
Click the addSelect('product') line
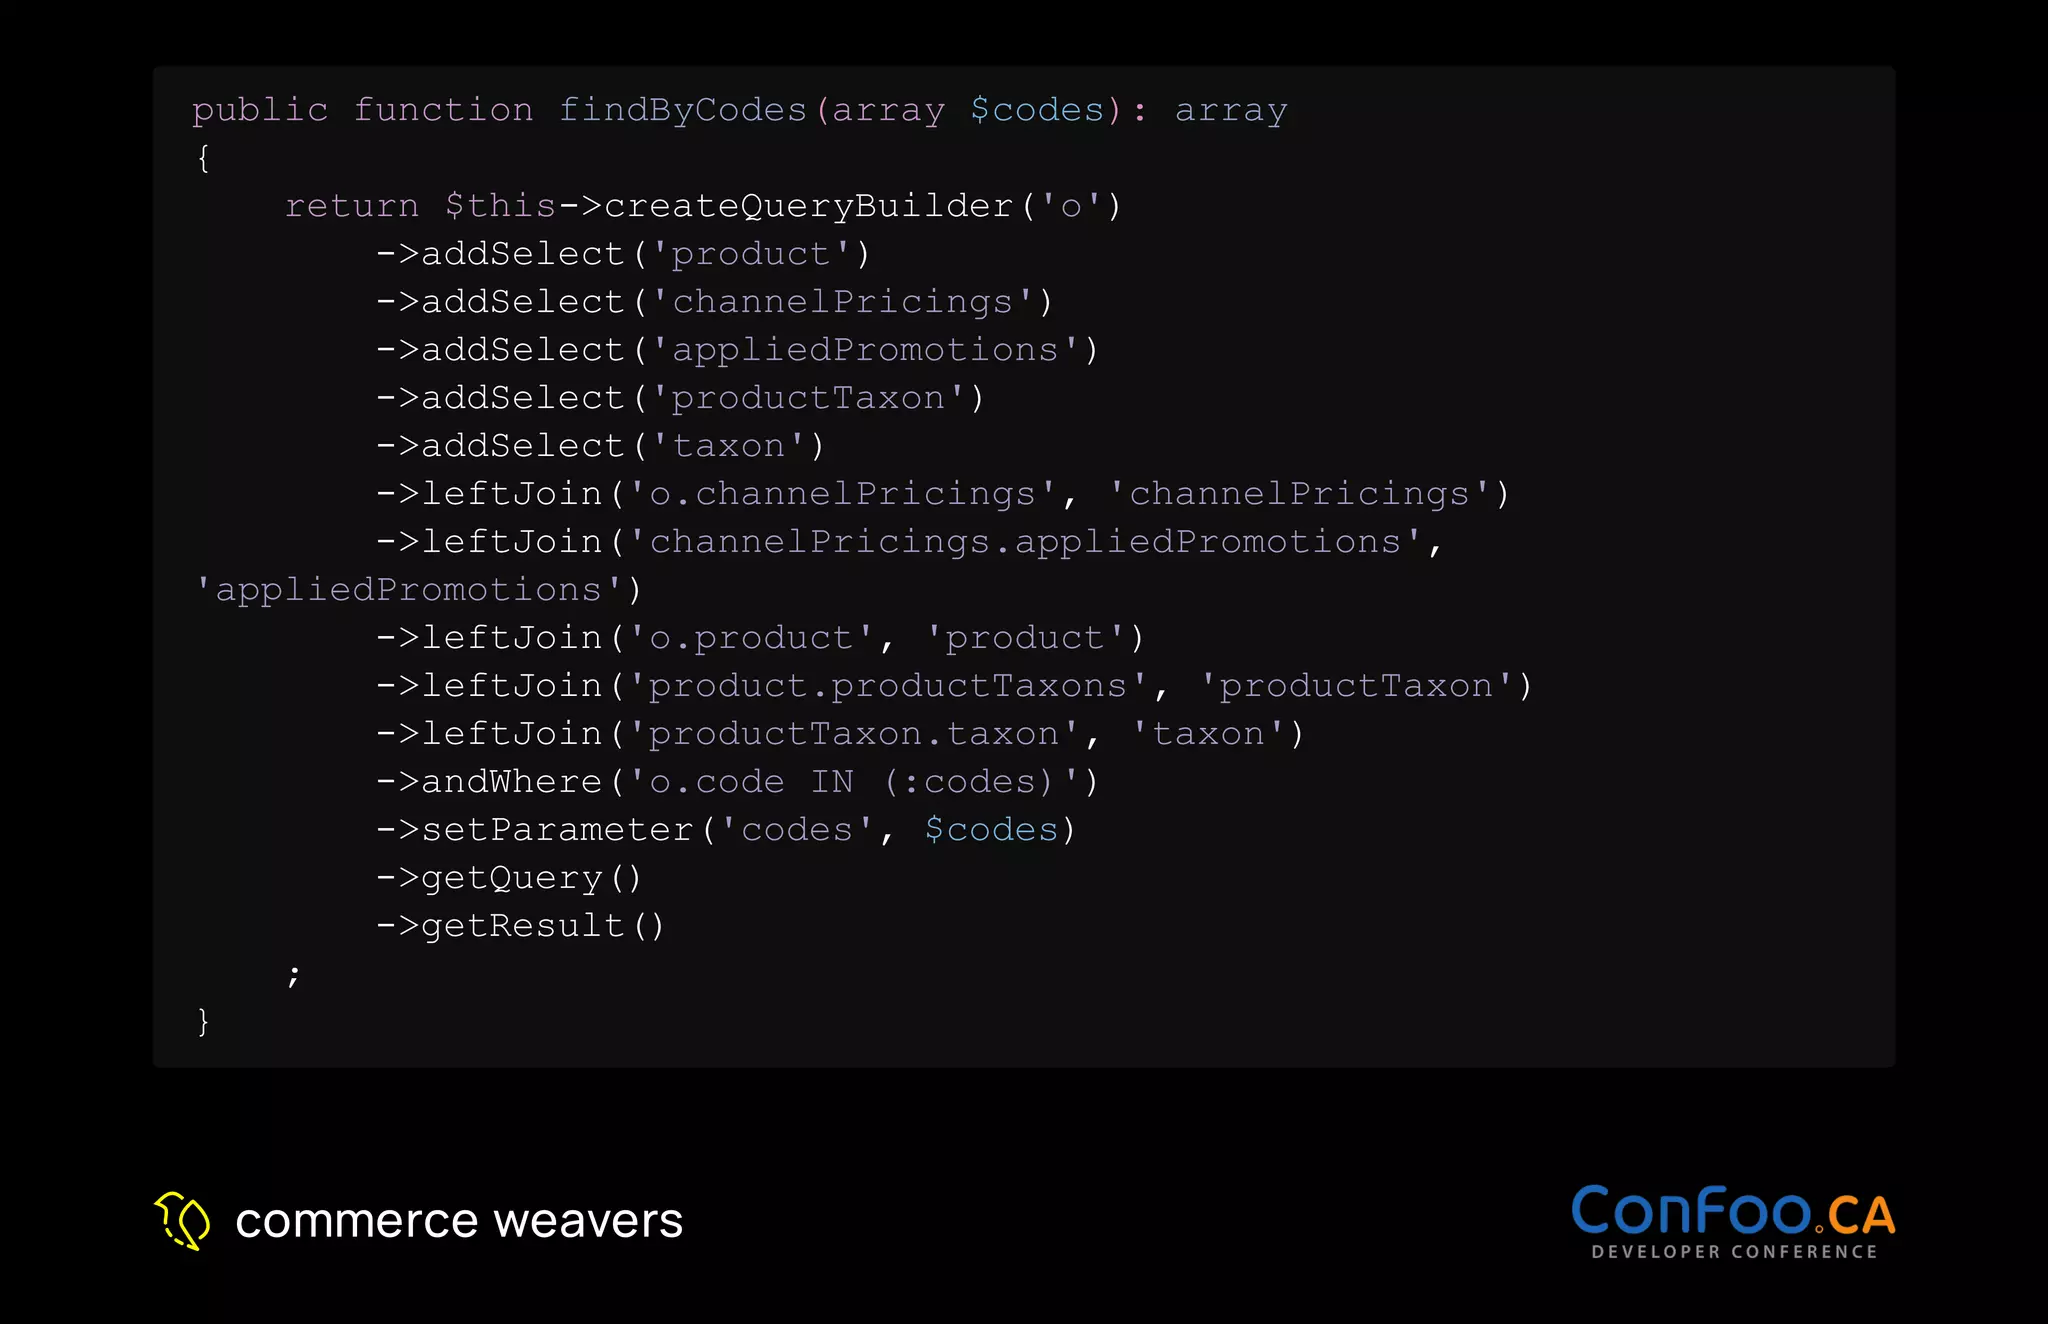[623, 254]
